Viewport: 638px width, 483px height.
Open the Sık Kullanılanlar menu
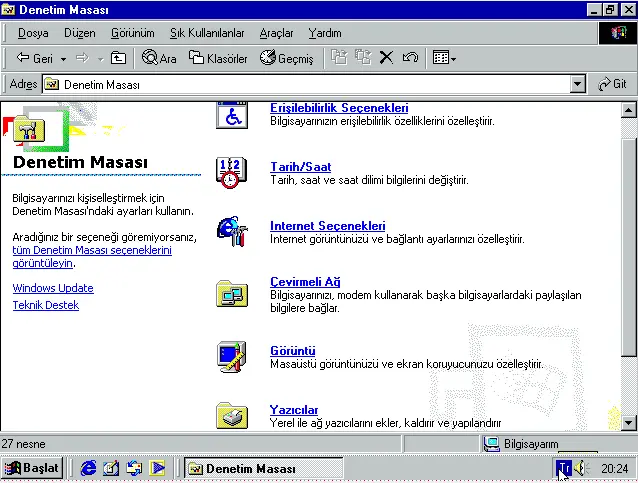[207, 33]
